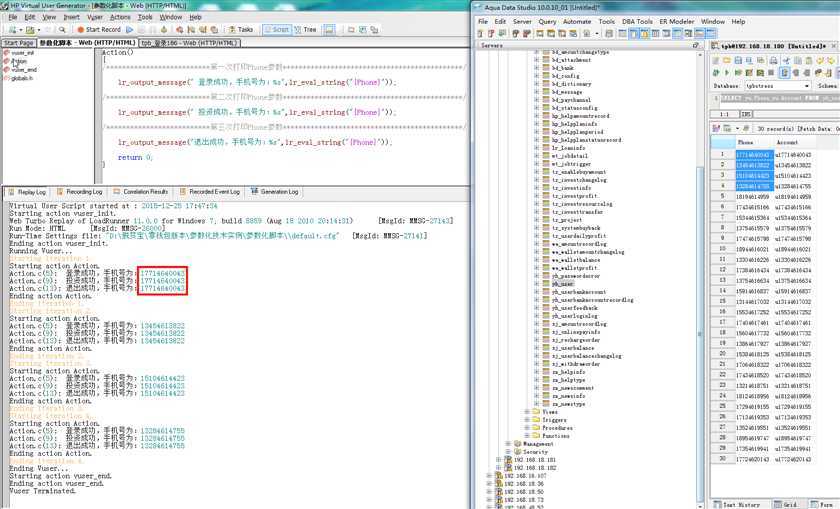Open the Actions menu in VuGen
840x509 pixels.
tap(121, 17)
